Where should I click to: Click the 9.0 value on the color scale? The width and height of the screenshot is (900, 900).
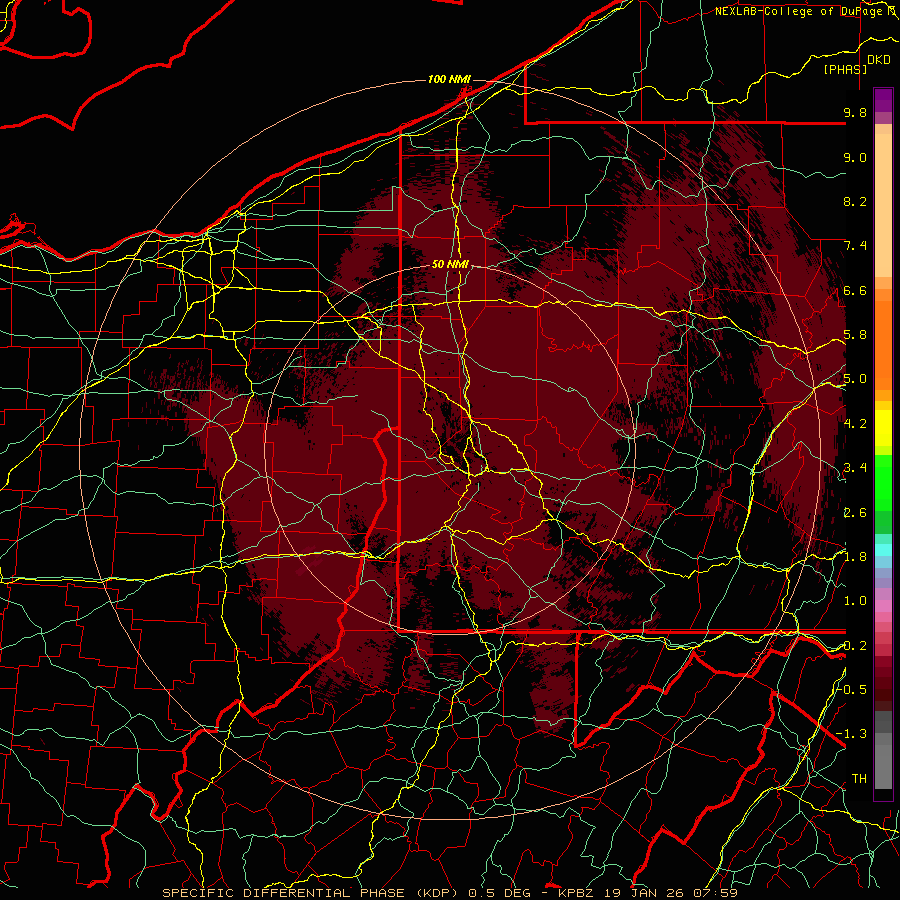(855, 157)
